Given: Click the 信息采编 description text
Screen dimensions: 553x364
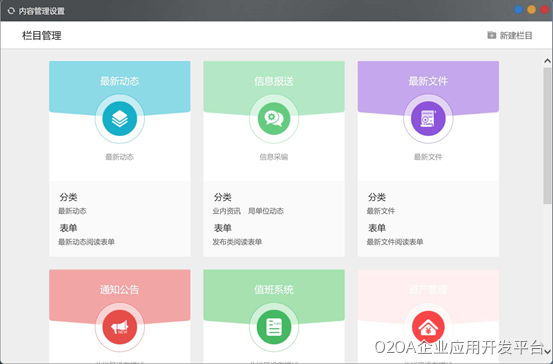Looking at the screenshot, I should pos(274,157).
